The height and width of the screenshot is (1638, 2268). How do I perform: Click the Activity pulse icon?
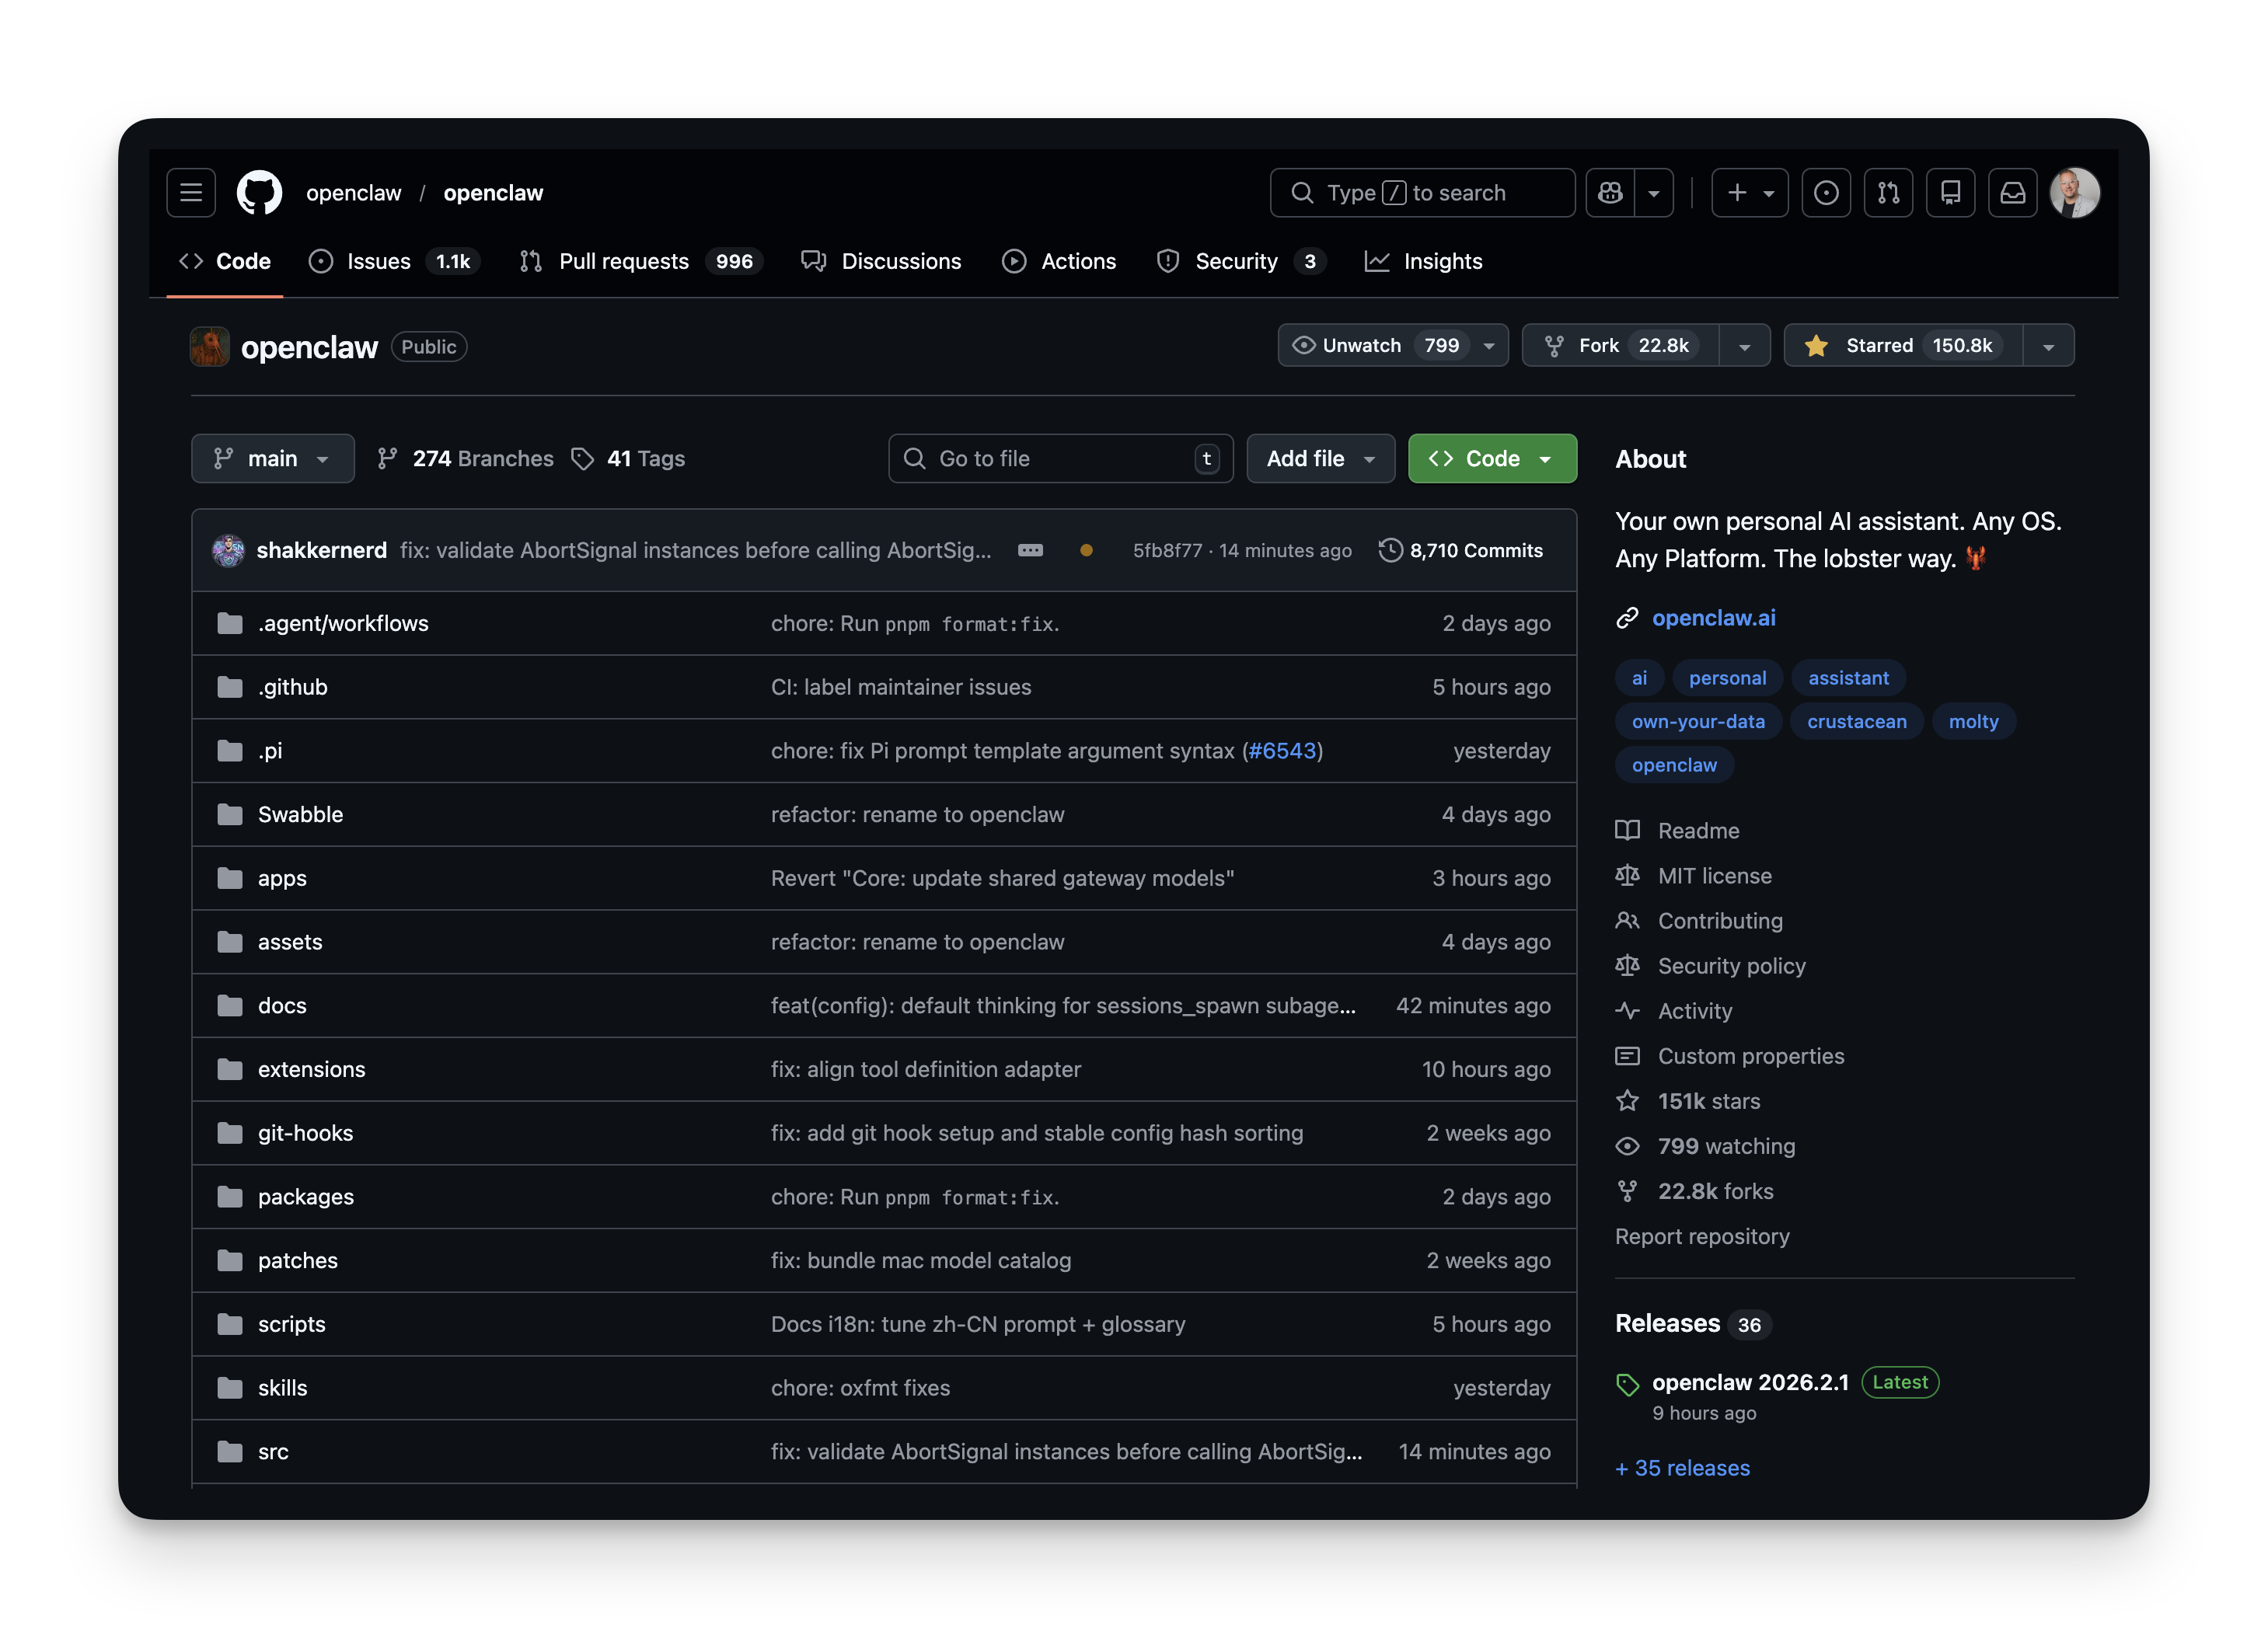tap(1627, 1010)
